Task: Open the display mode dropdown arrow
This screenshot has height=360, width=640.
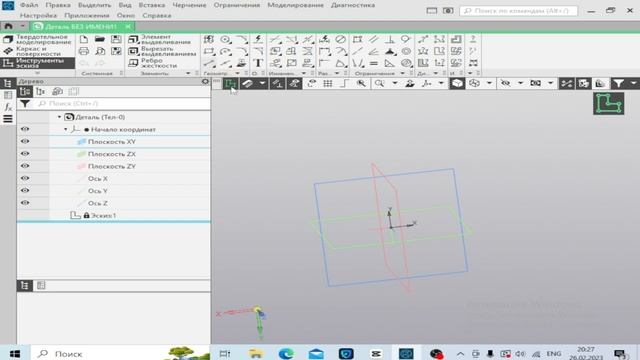Action: [x=489, y=84]
